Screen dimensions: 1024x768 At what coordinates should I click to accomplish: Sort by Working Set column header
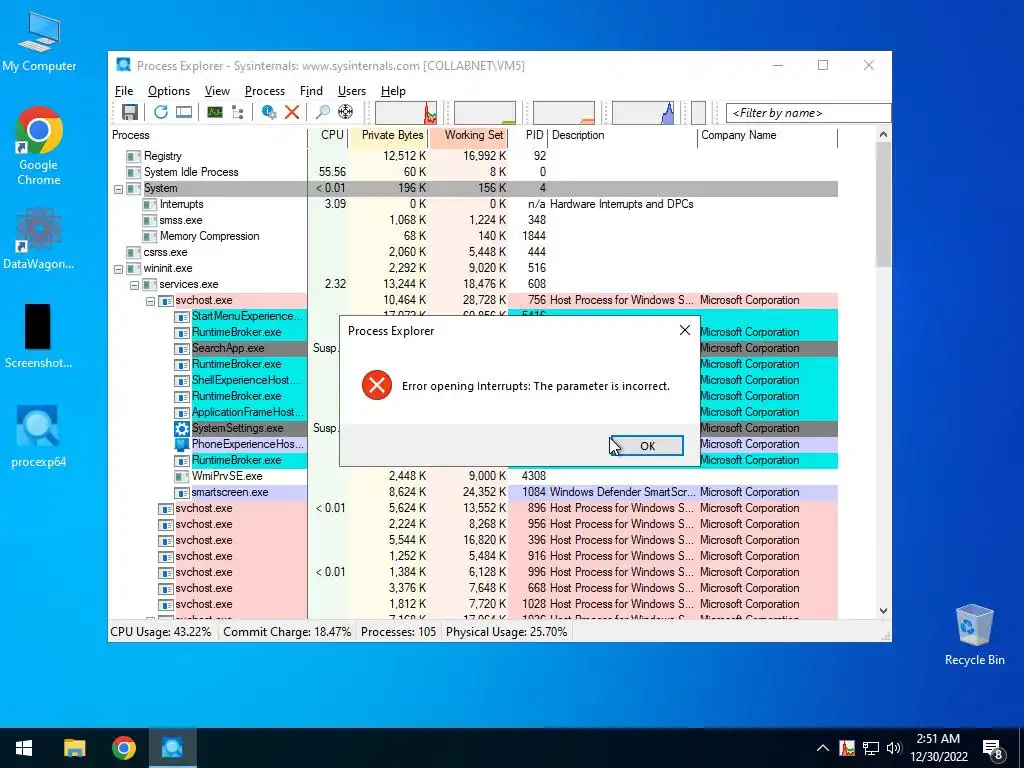(x=468, y=135)
